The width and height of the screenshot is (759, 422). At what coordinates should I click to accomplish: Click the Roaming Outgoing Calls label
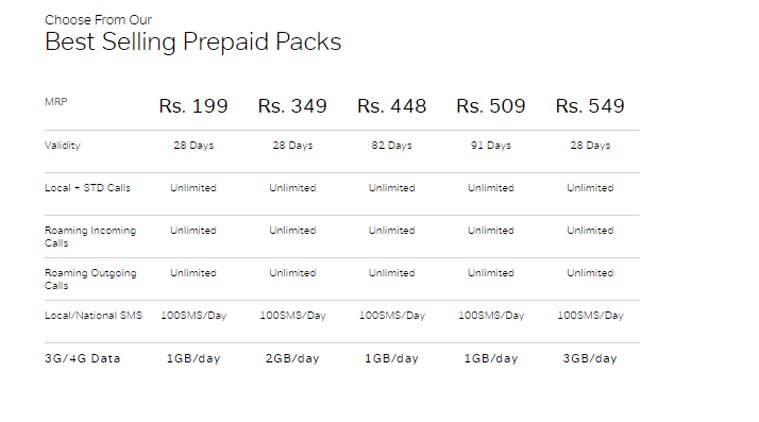pos(90,279)
